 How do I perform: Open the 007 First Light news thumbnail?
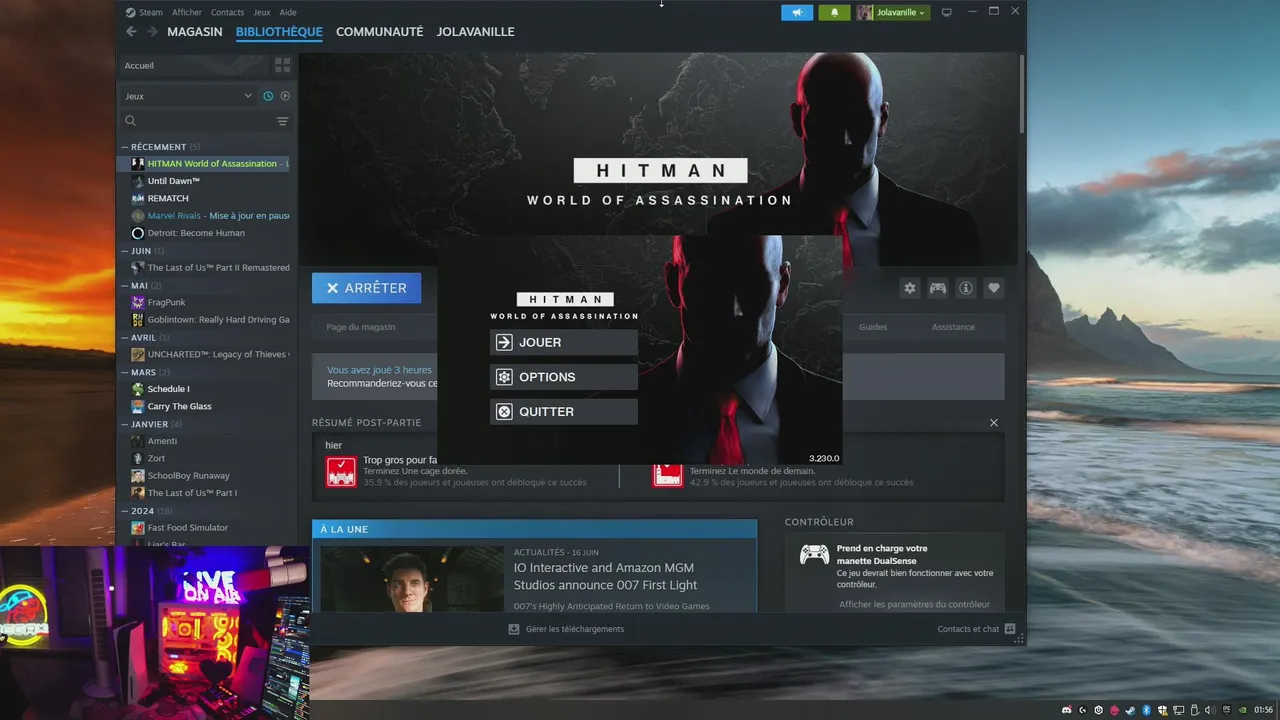tap(412, 579)
